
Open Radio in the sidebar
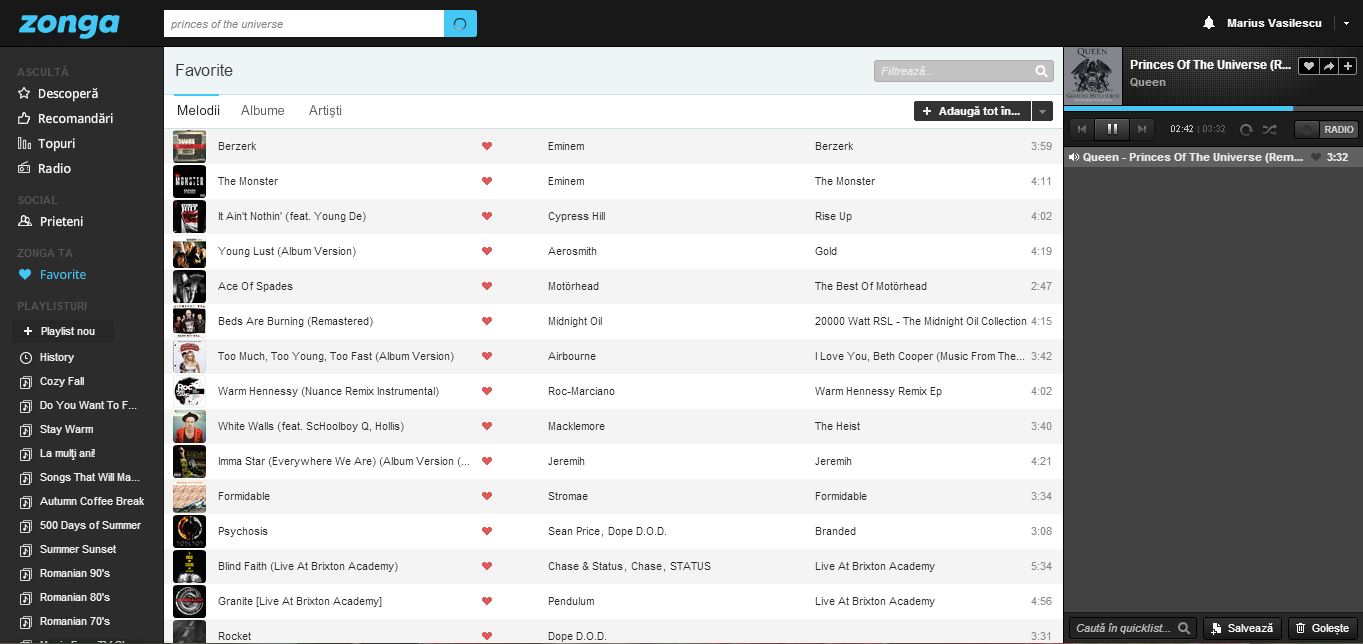point(44,168)
